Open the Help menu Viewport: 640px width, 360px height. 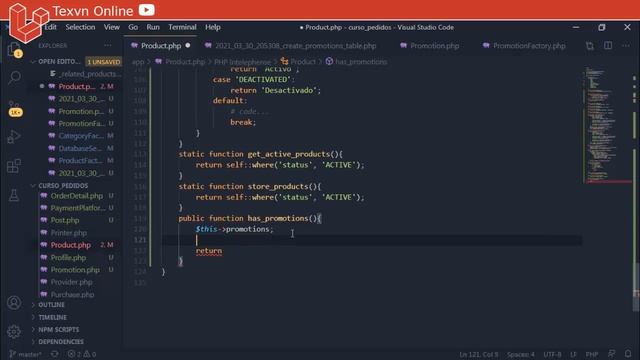(x=213, y=27)
